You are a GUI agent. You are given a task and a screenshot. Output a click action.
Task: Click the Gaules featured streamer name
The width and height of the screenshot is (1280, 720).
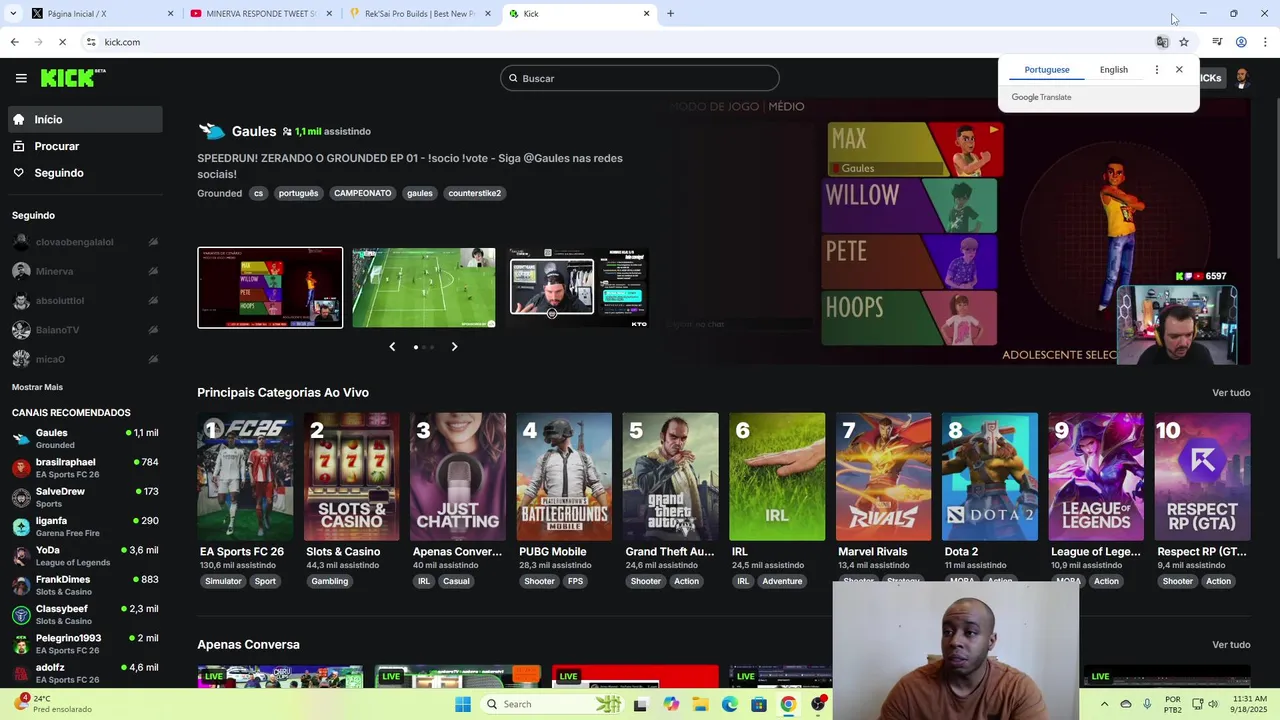click(x=254, y=131)
